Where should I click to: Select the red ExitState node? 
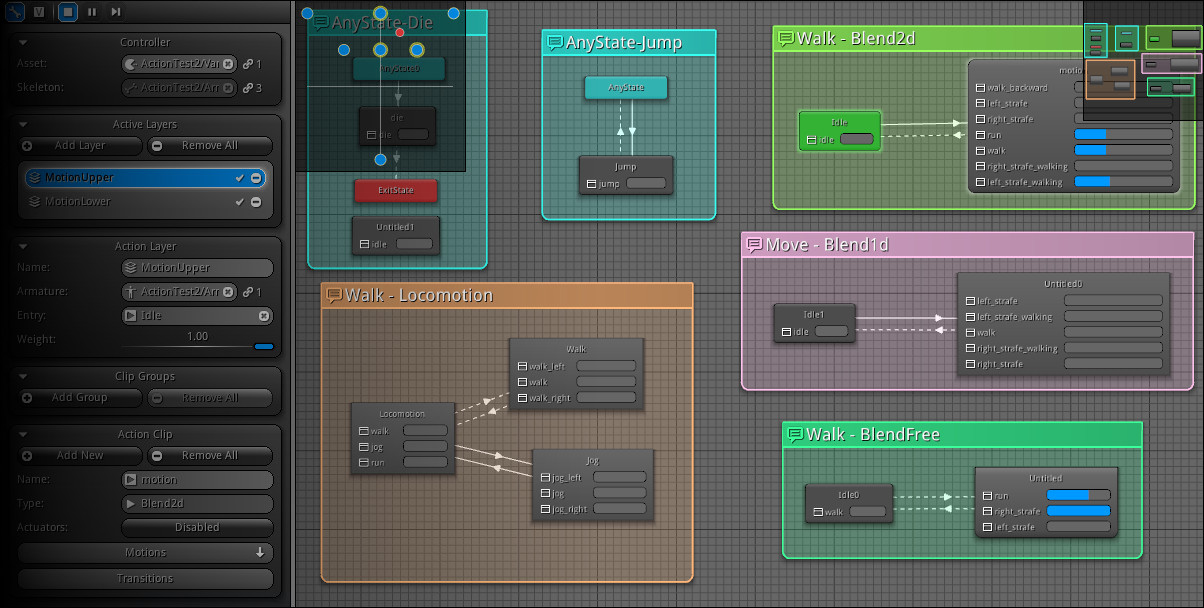coord(396,191)
